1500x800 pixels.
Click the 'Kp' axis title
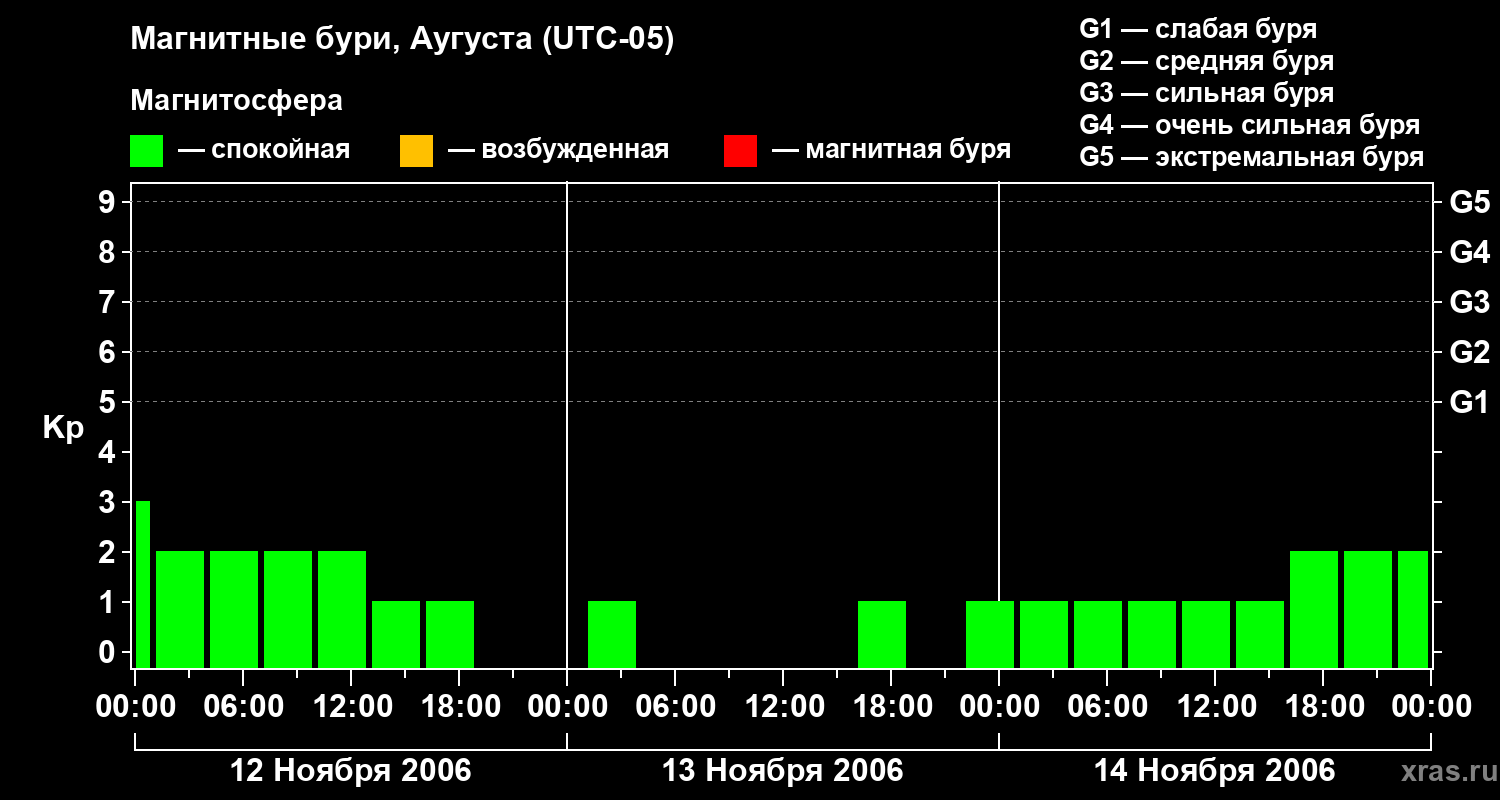(63, 428)
